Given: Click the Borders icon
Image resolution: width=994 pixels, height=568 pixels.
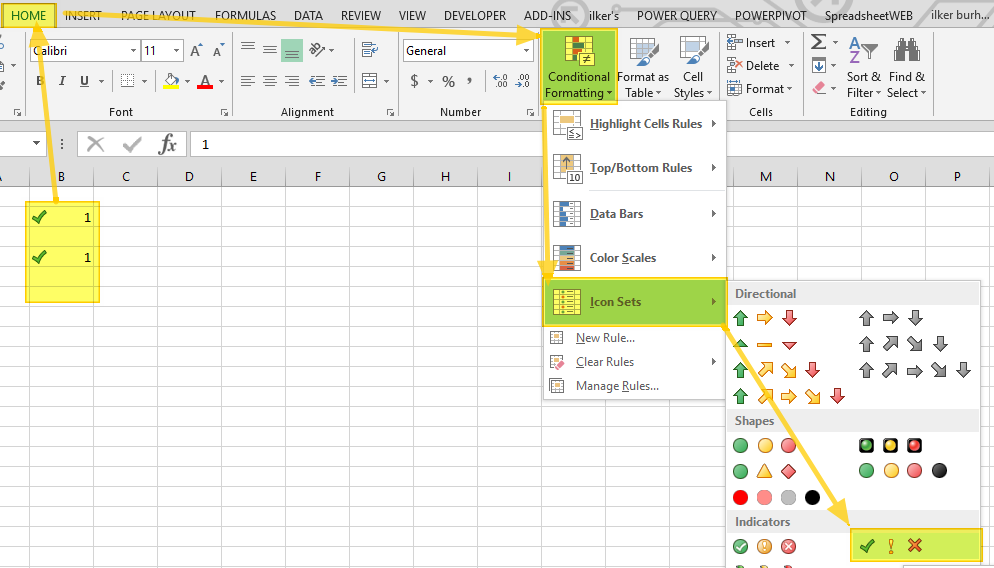Looking at the screenshot, I should (x=127, y=81).
